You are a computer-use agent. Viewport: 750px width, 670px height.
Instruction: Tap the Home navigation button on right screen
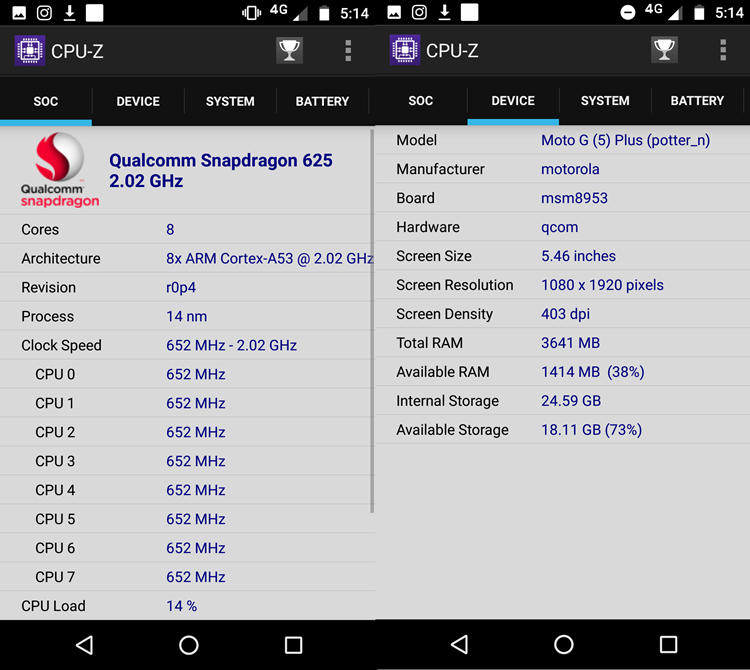pos(564,644)
